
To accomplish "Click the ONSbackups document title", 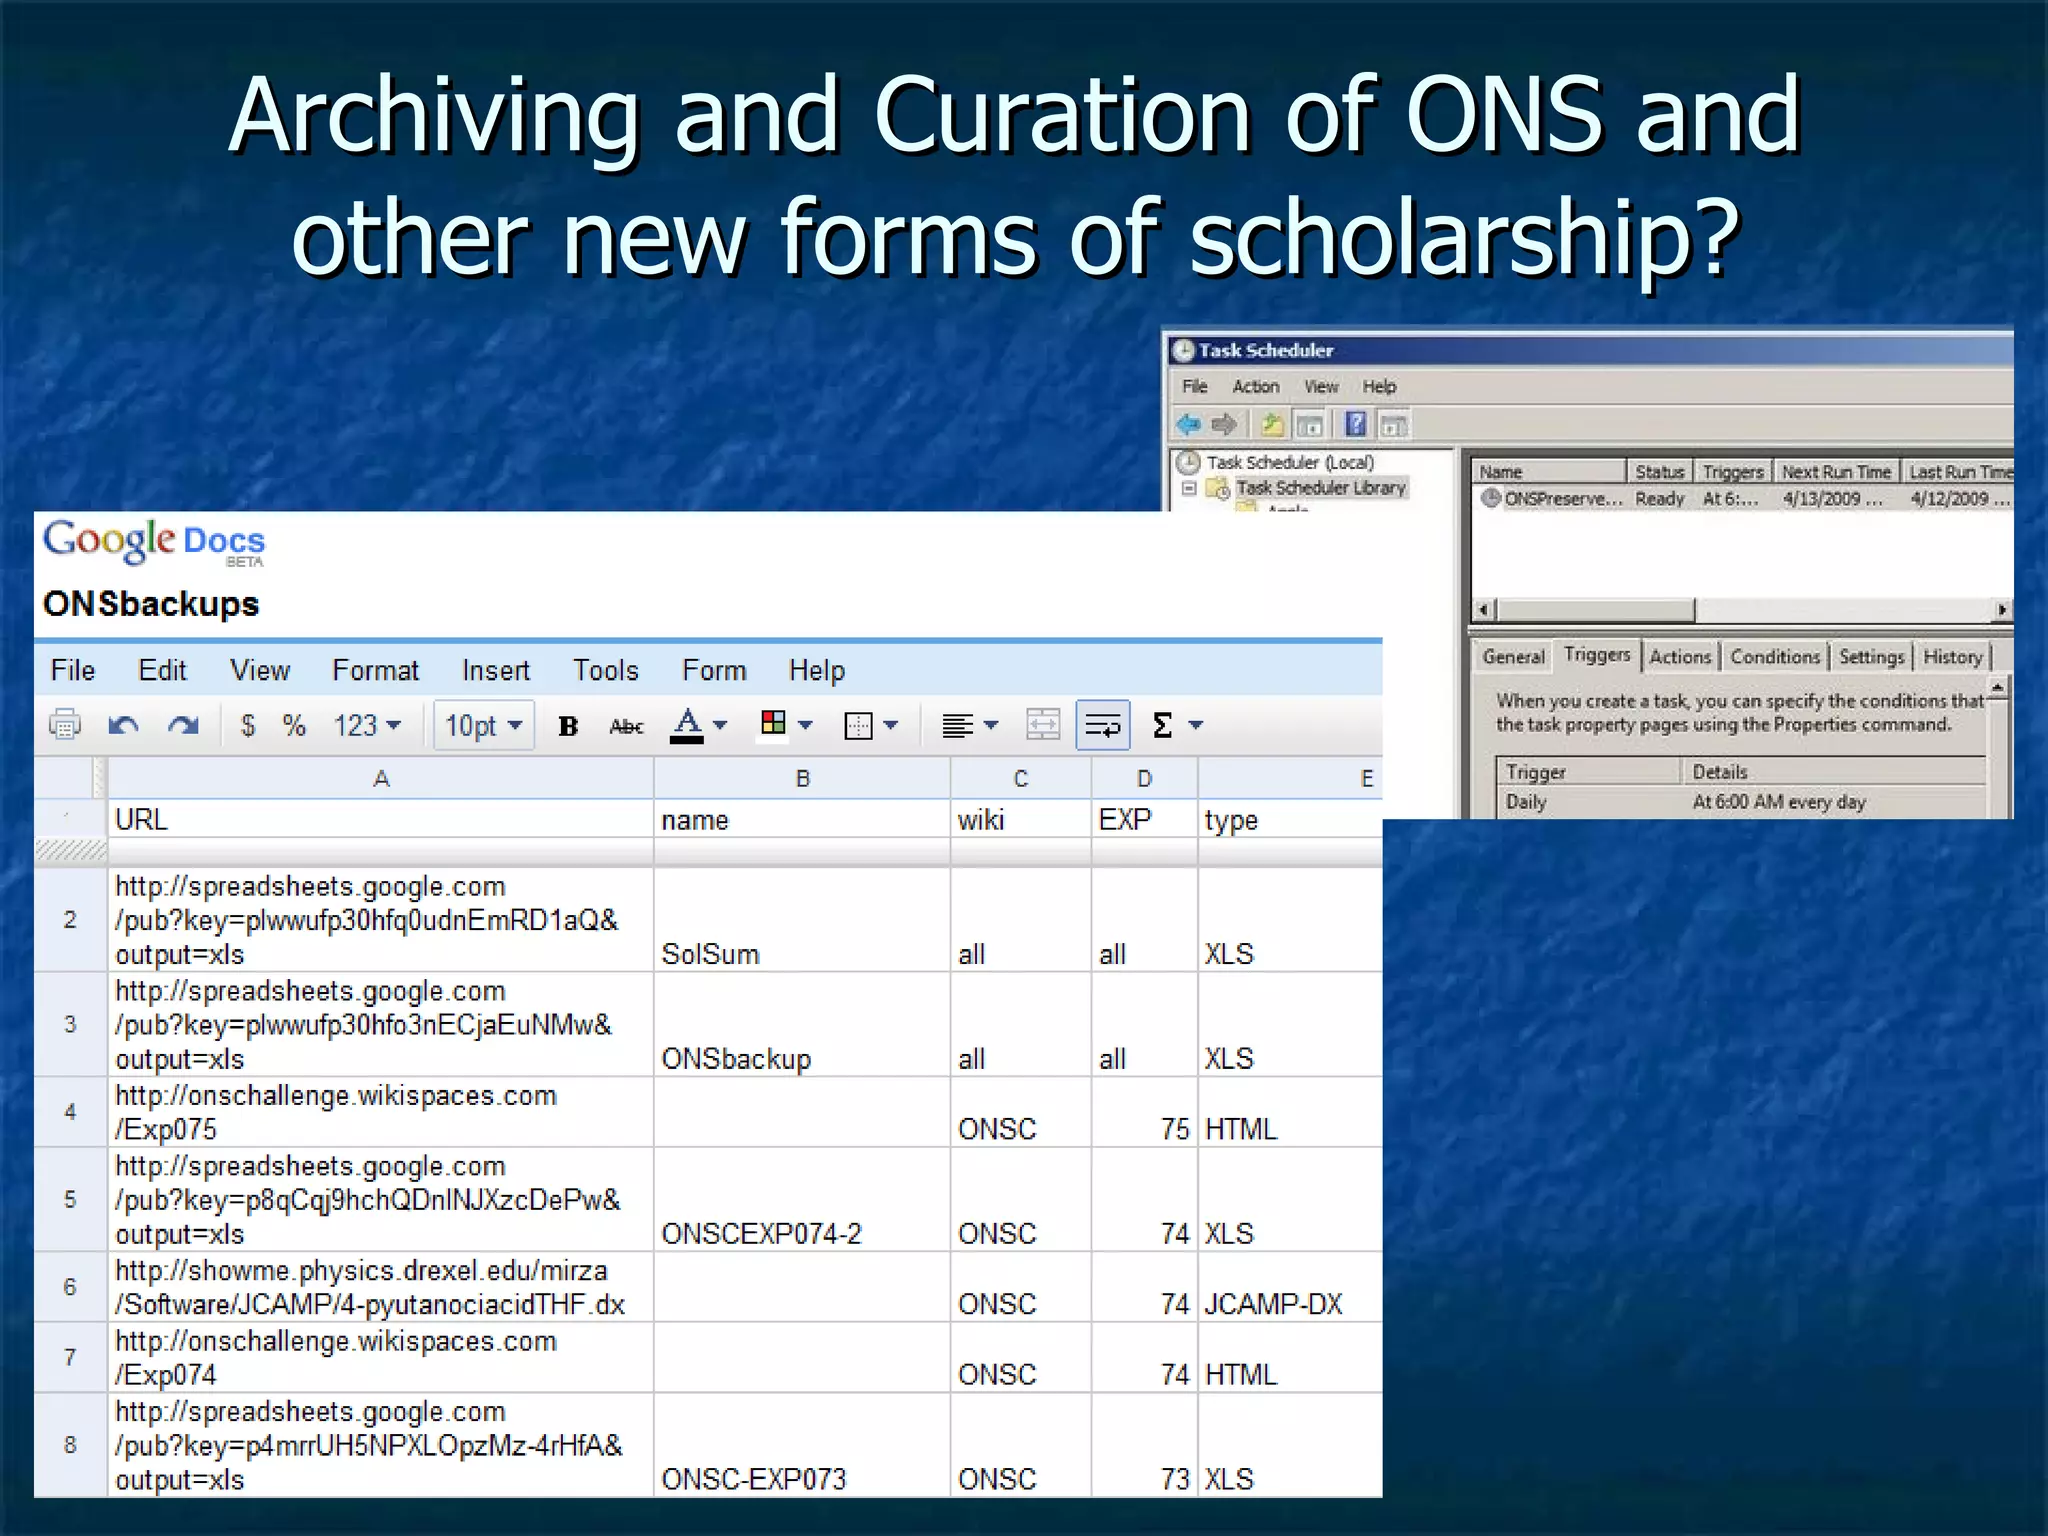I will [x=151, y=604].
